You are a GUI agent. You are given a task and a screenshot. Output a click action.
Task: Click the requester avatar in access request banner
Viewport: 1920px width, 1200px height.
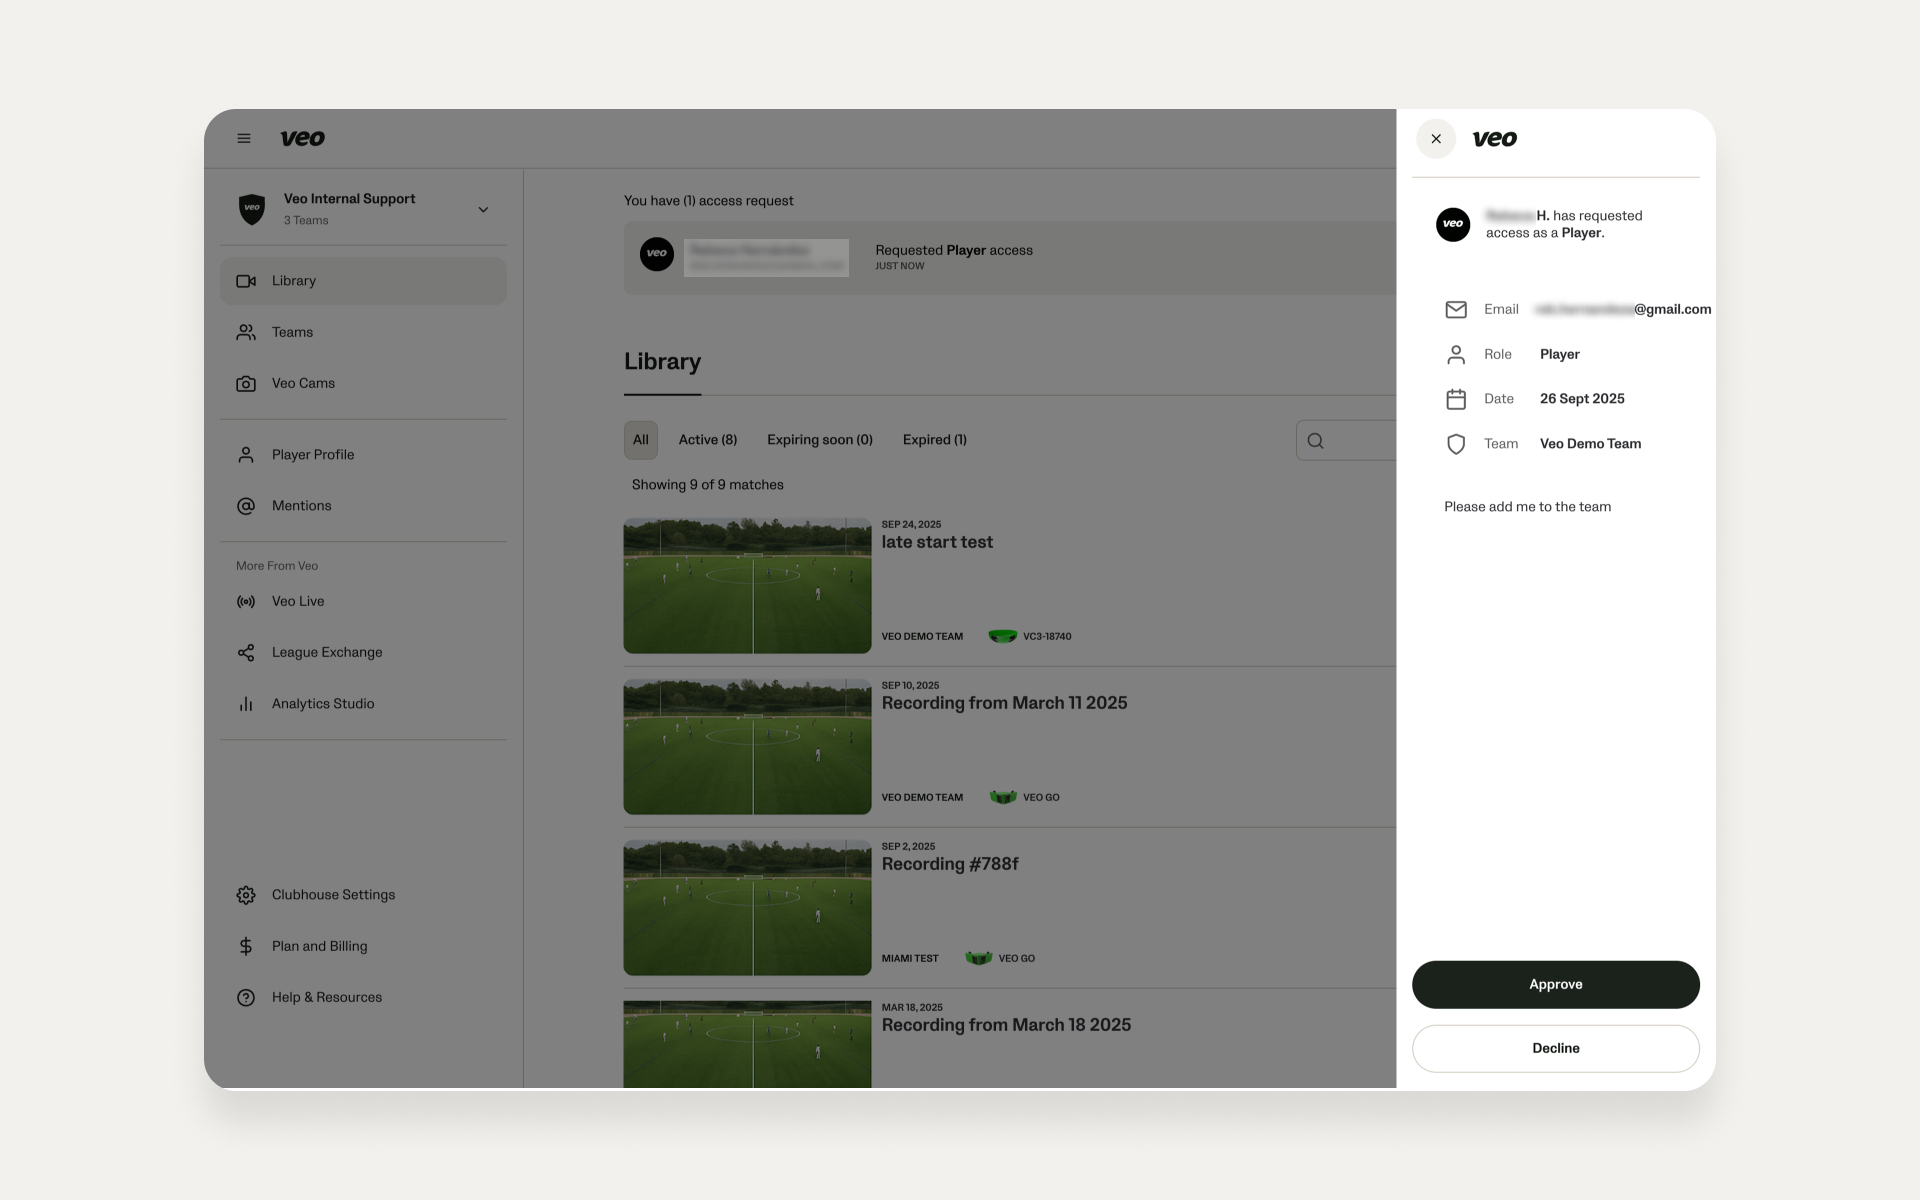pyautogui.click(x=657, y=254)
